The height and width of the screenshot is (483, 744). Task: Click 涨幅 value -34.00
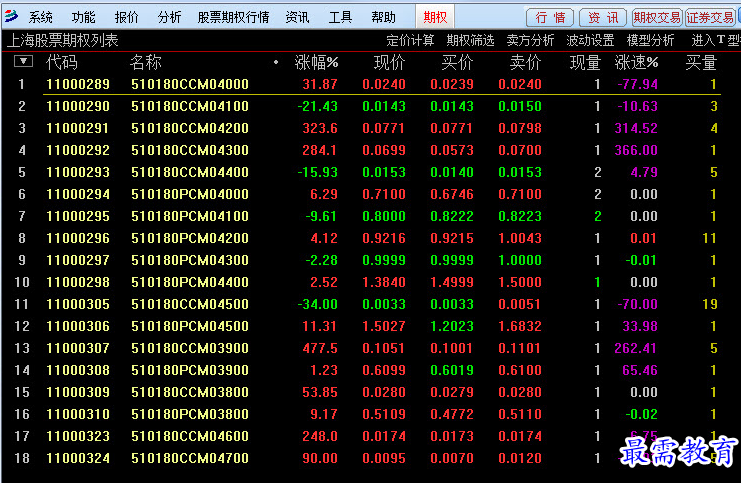coord(317,304)
